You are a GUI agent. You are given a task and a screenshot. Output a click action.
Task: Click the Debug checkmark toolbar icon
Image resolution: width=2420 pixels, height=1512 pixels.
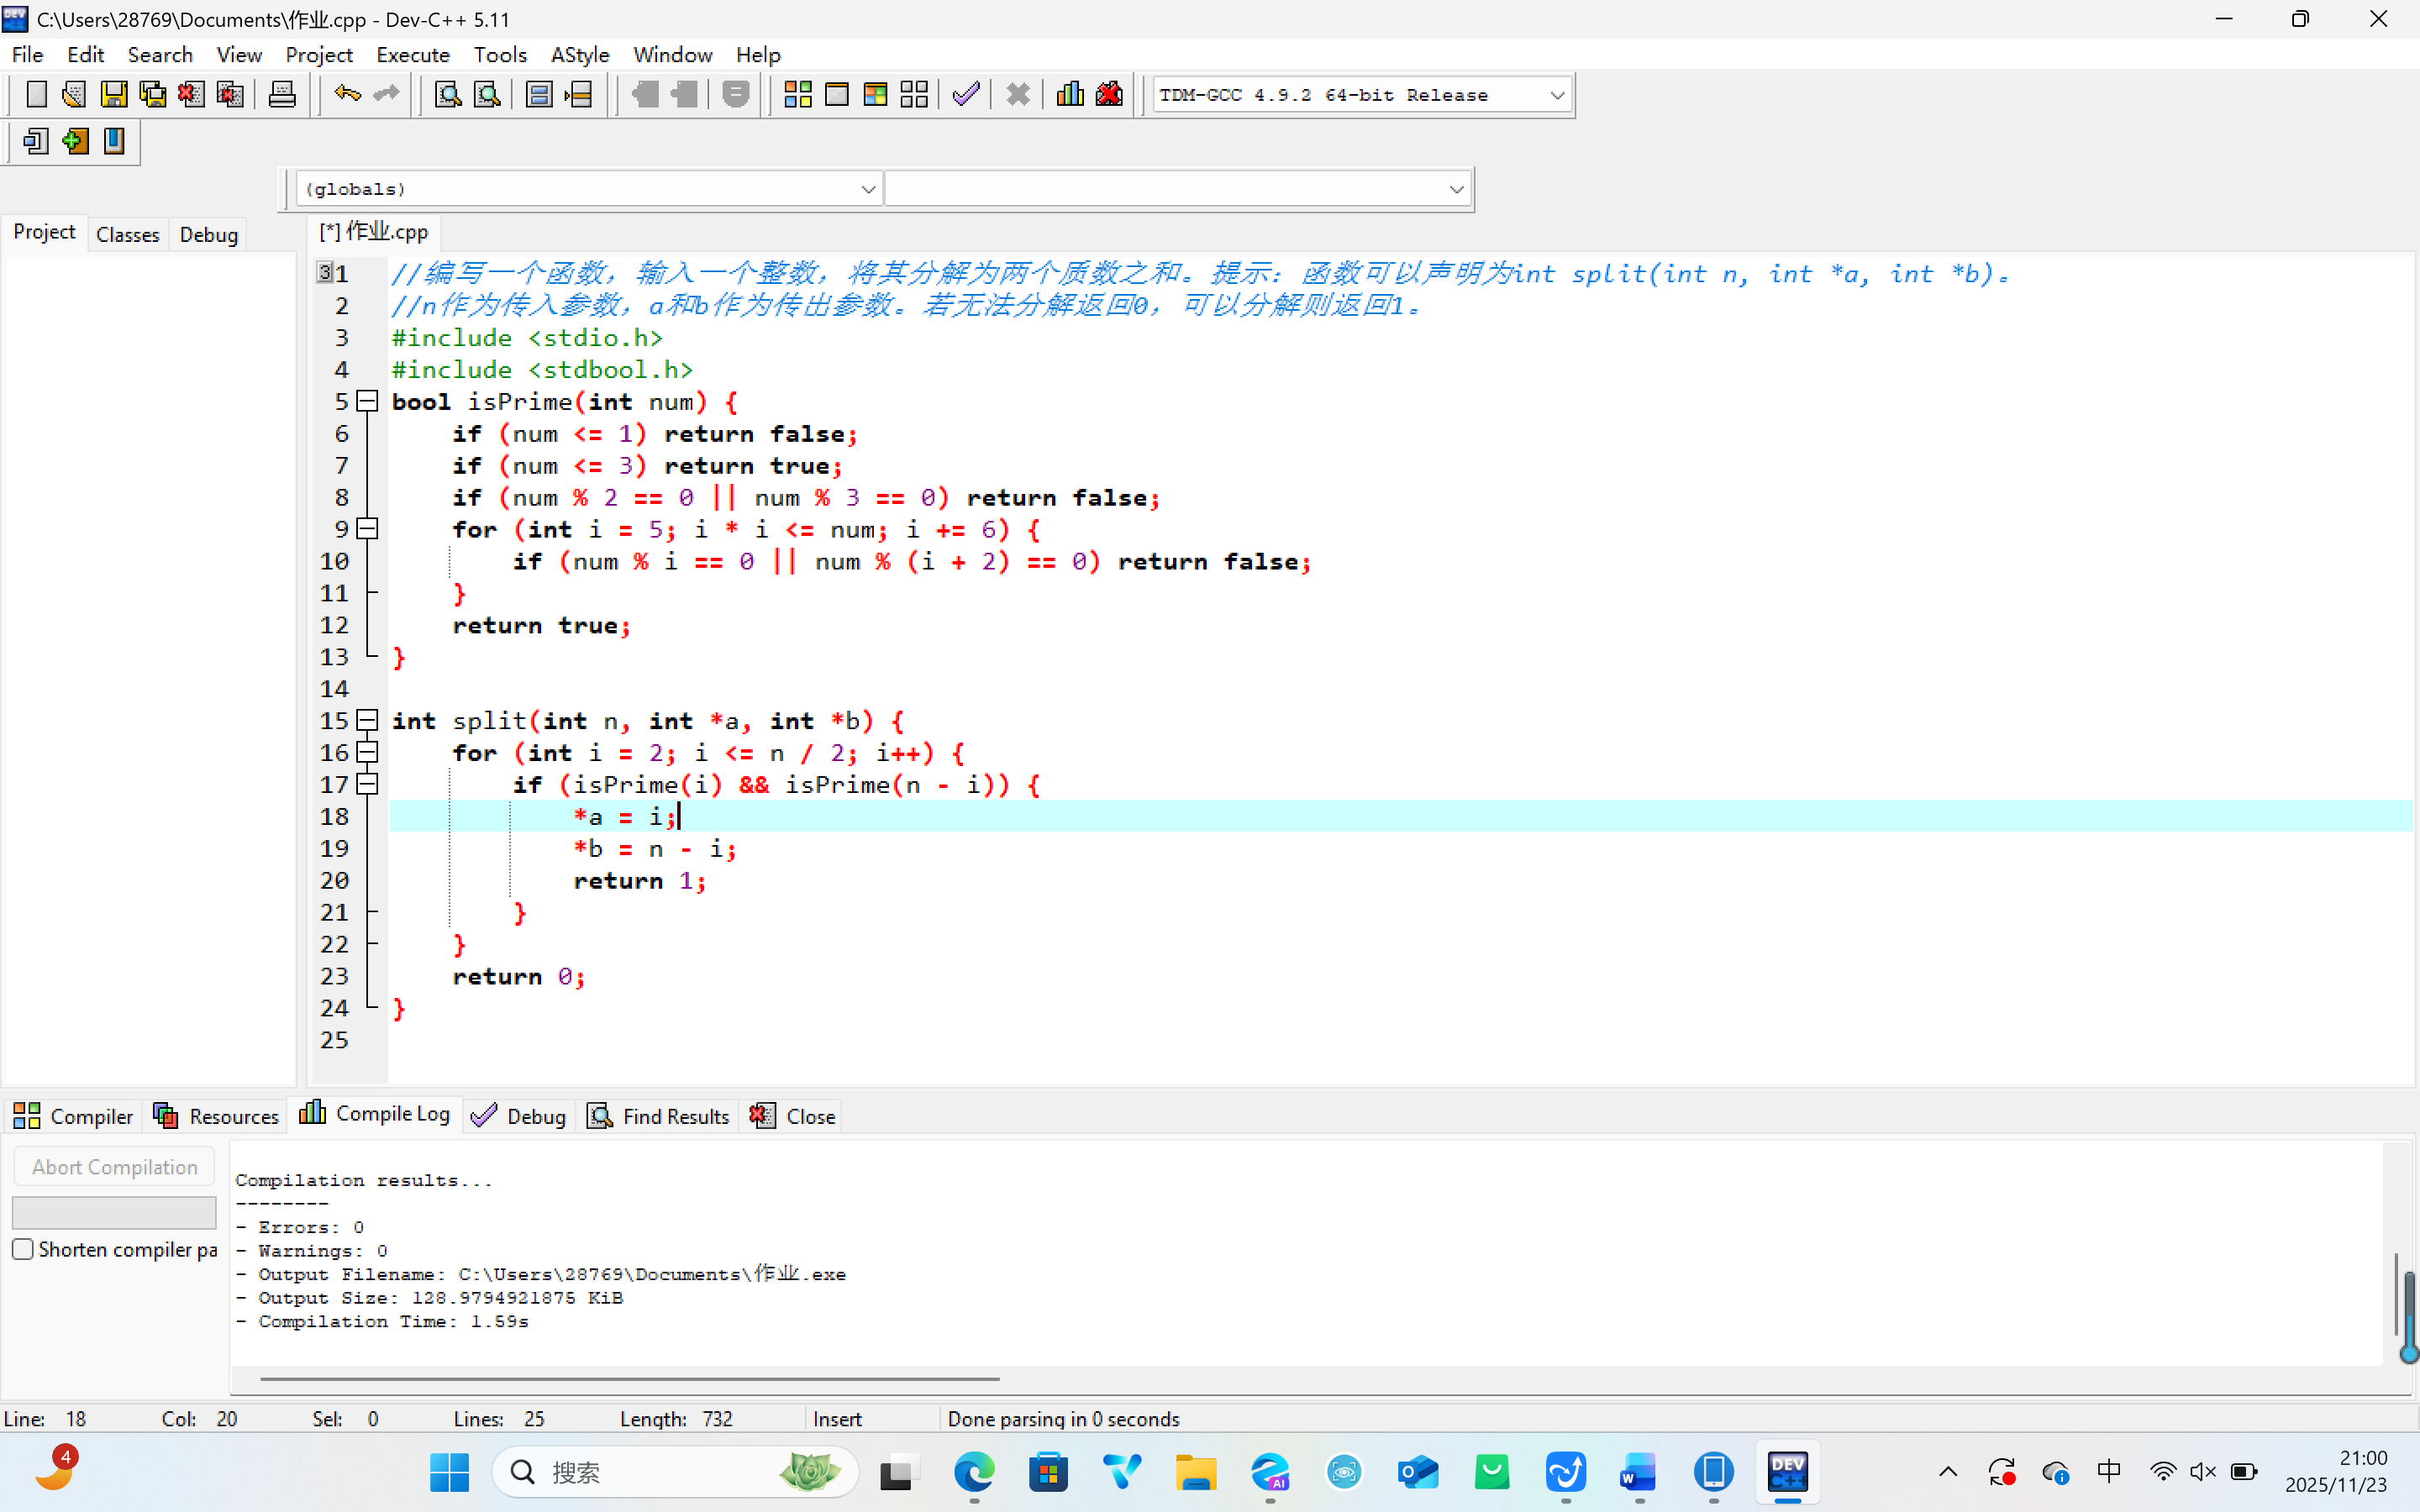pyautogui.click(x=965, y=95)
